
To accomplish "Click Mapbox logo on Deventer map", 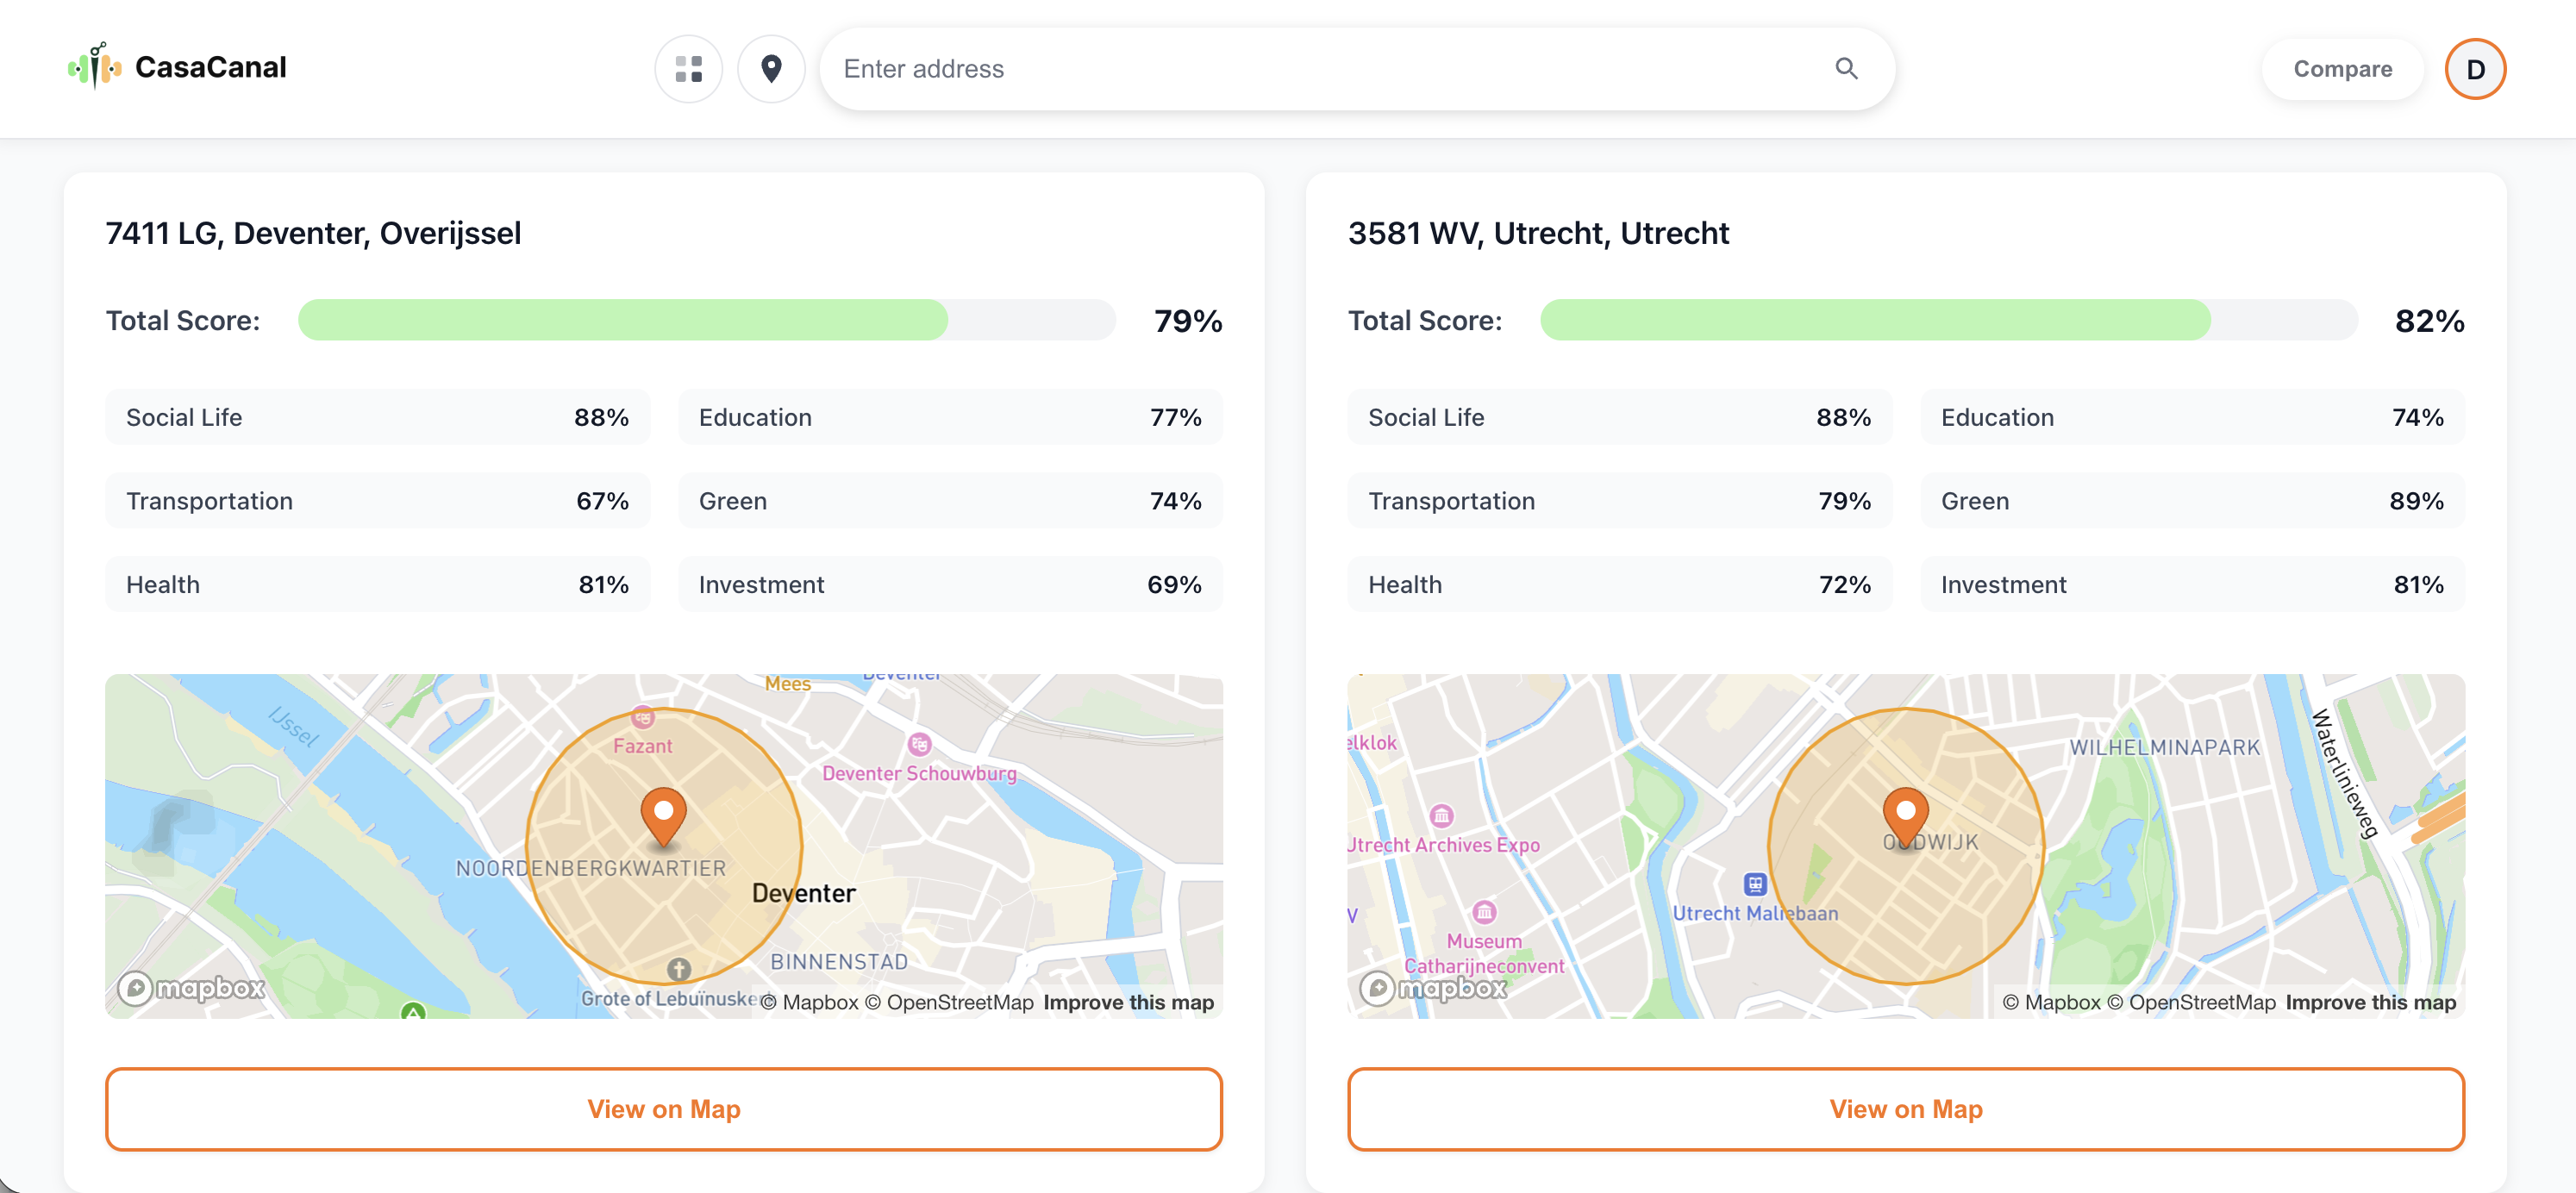I will (191, 988).
